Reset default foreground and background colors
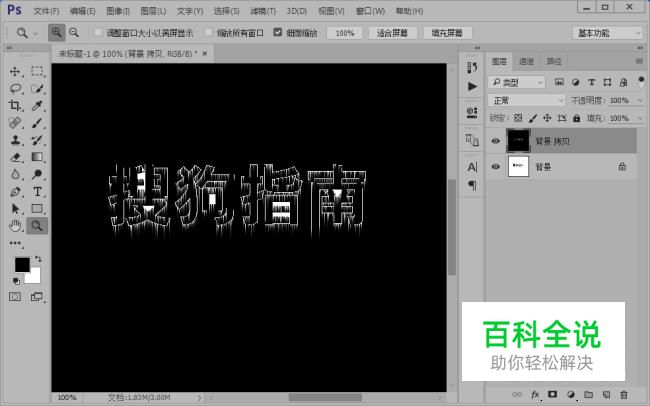 coord(16,281)
